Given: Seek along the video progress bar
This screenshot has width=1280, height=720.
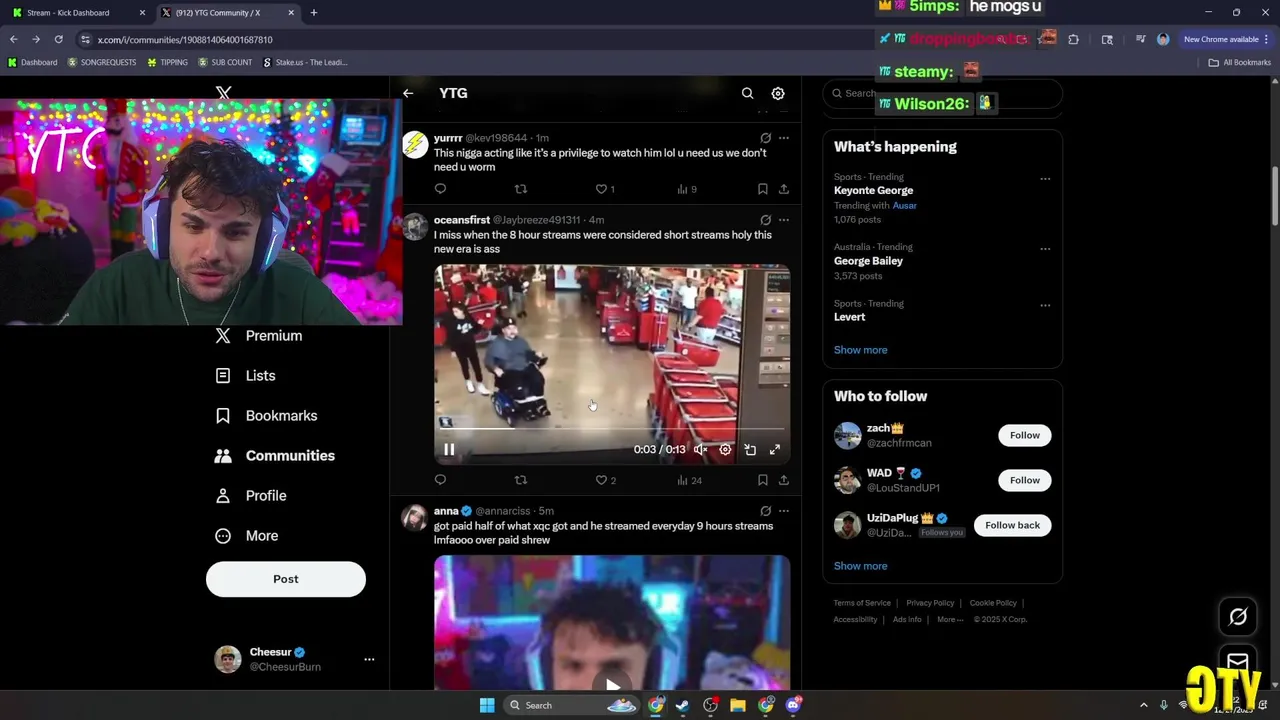Looking at the screenshot, I should pyautogui.click(x=612, y=429).
